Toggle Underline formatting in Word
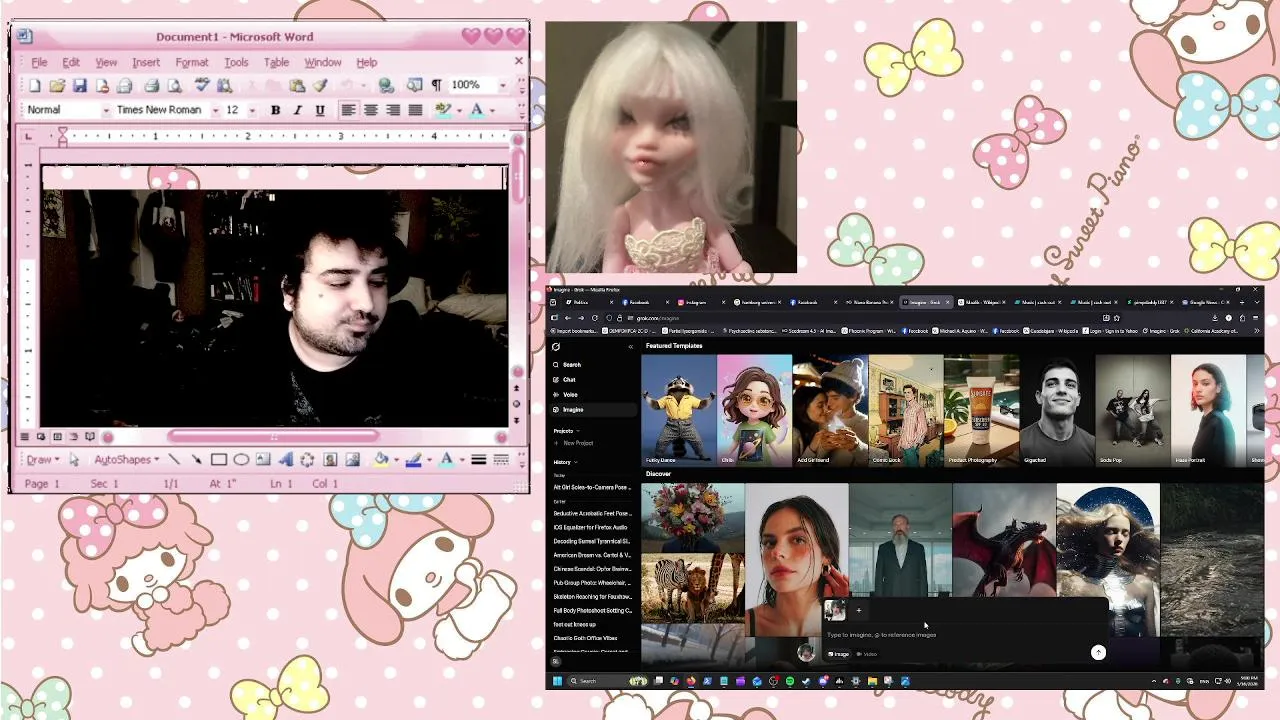The height and width of the screenshot is (720, 1280). tap(320, 110)
